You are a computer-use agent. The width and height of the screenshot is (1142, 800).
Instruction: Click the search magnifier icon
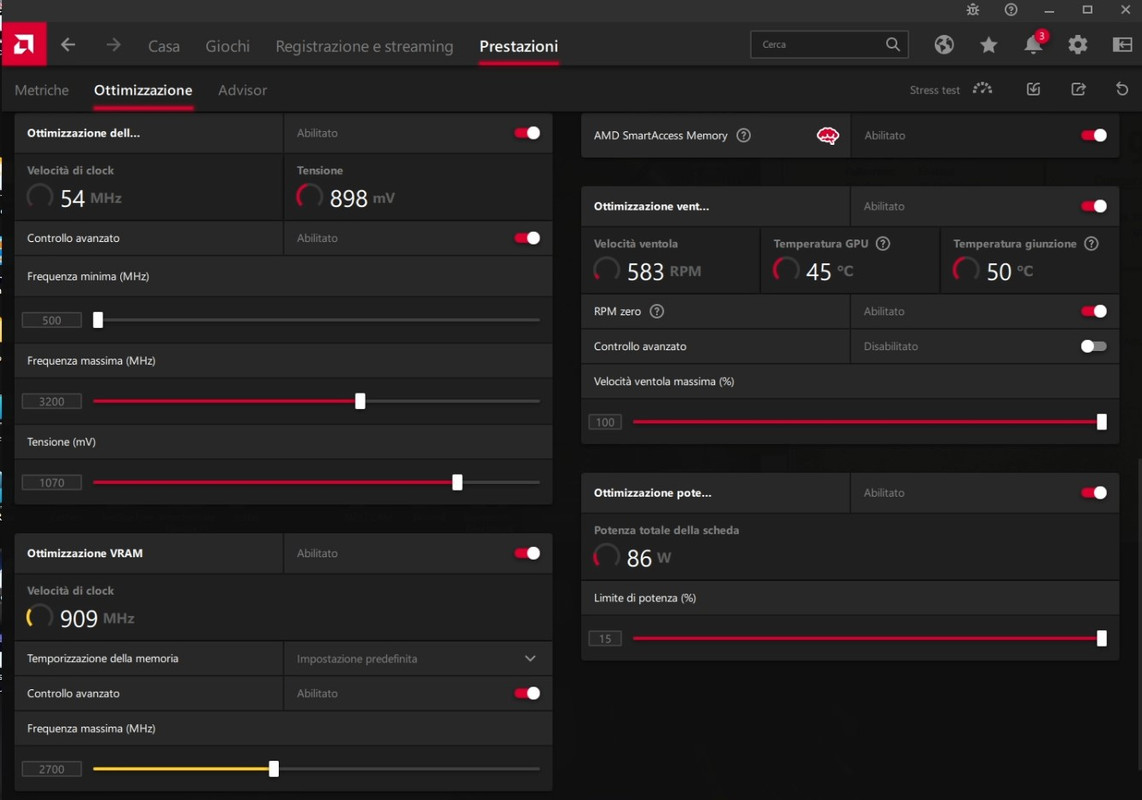coord(892,44)
